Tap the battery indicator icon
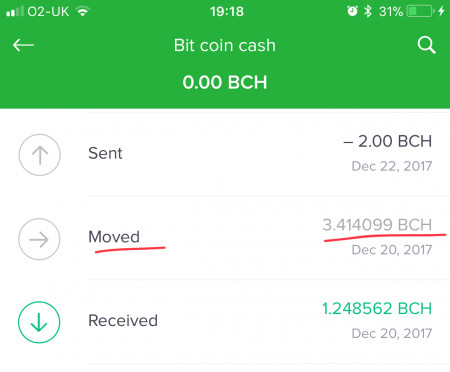The image size is (450, 372). click(420, 11)
